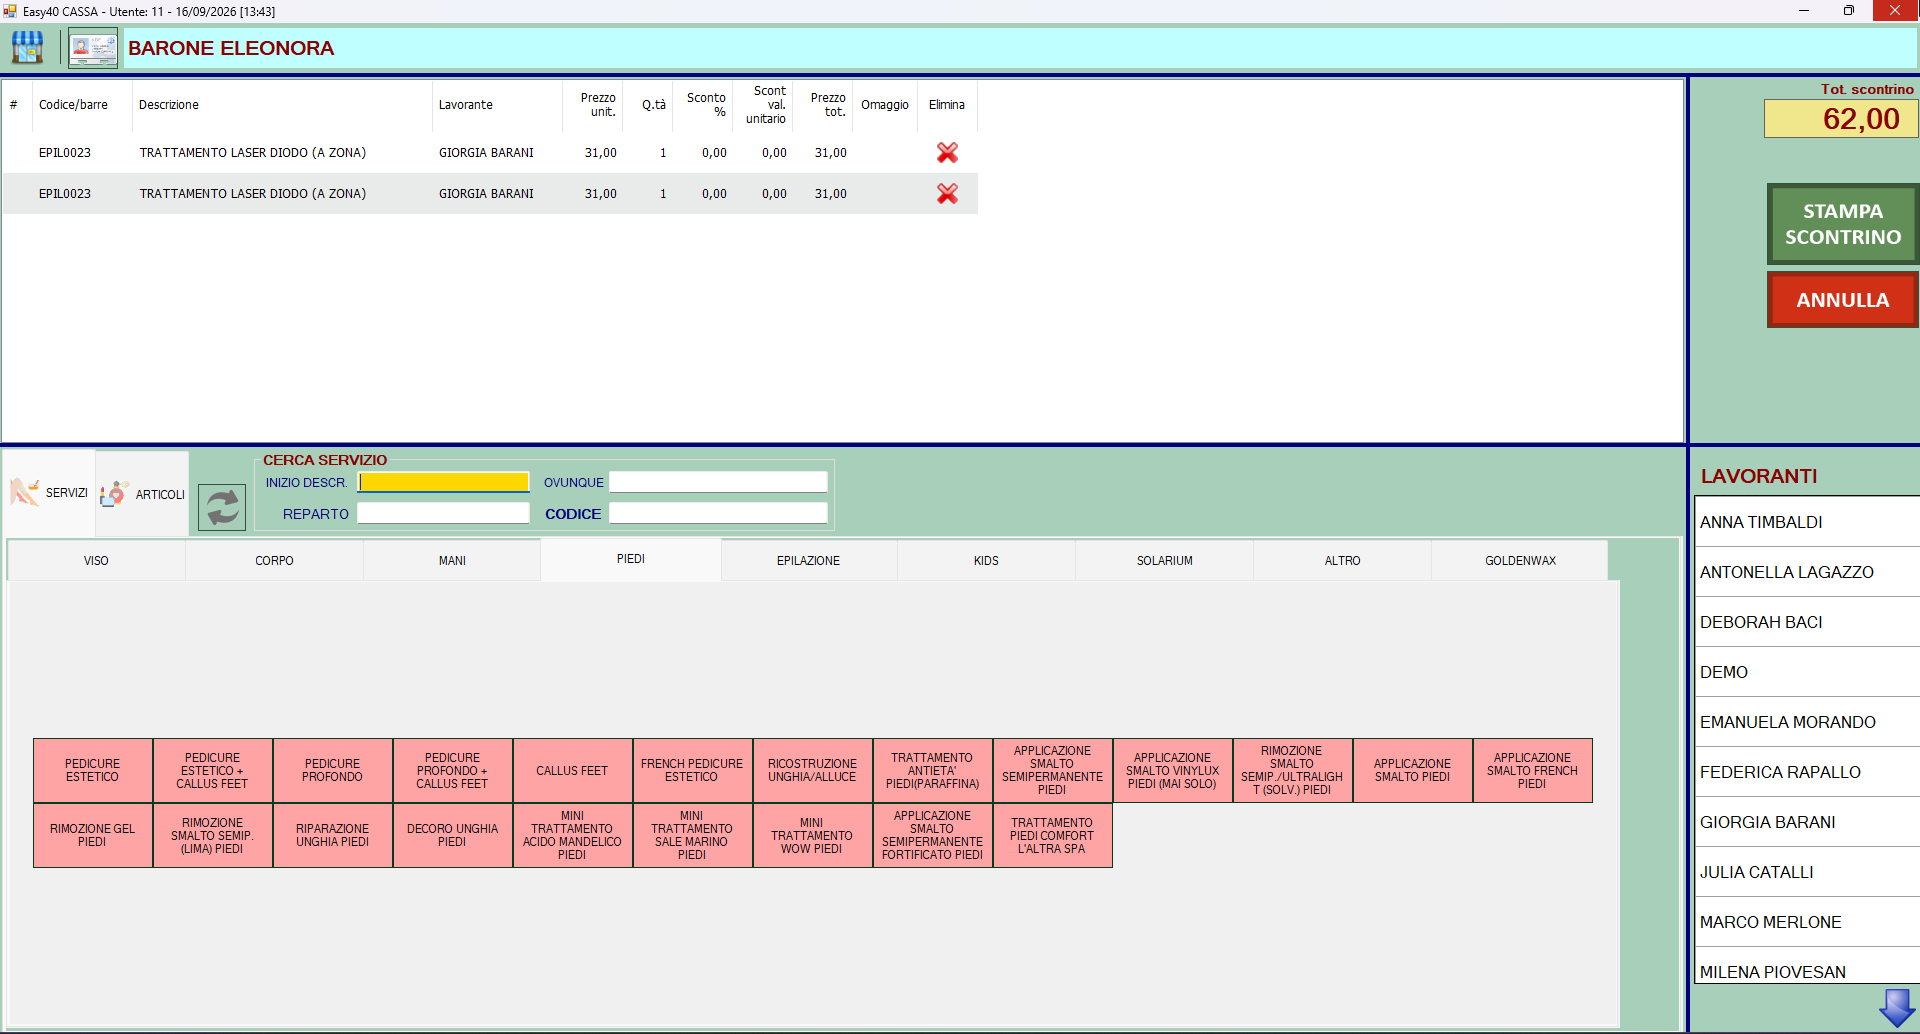This screenshot has height=1034, width=1920.
Task: Add PEDICURE PROFONDO service
Action: tap(332, 771)
